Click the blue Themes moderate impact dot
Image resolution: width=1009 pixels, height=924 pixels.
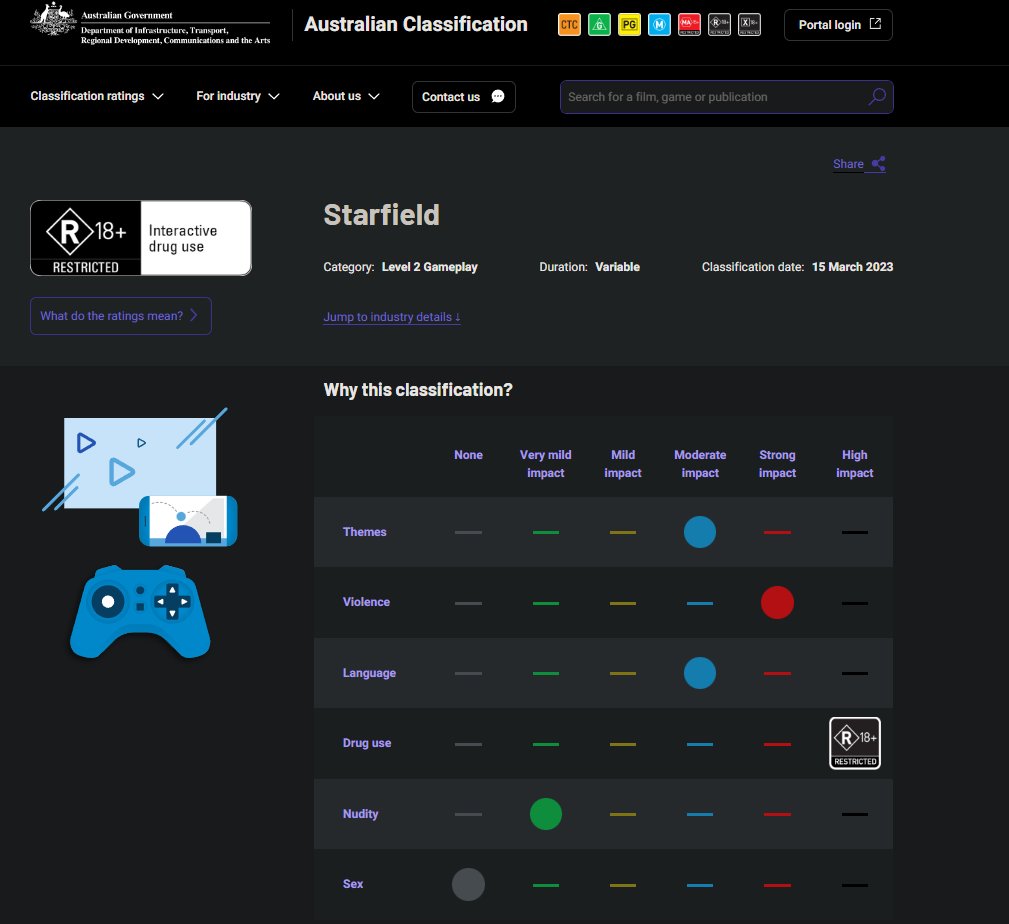point(699,532)
